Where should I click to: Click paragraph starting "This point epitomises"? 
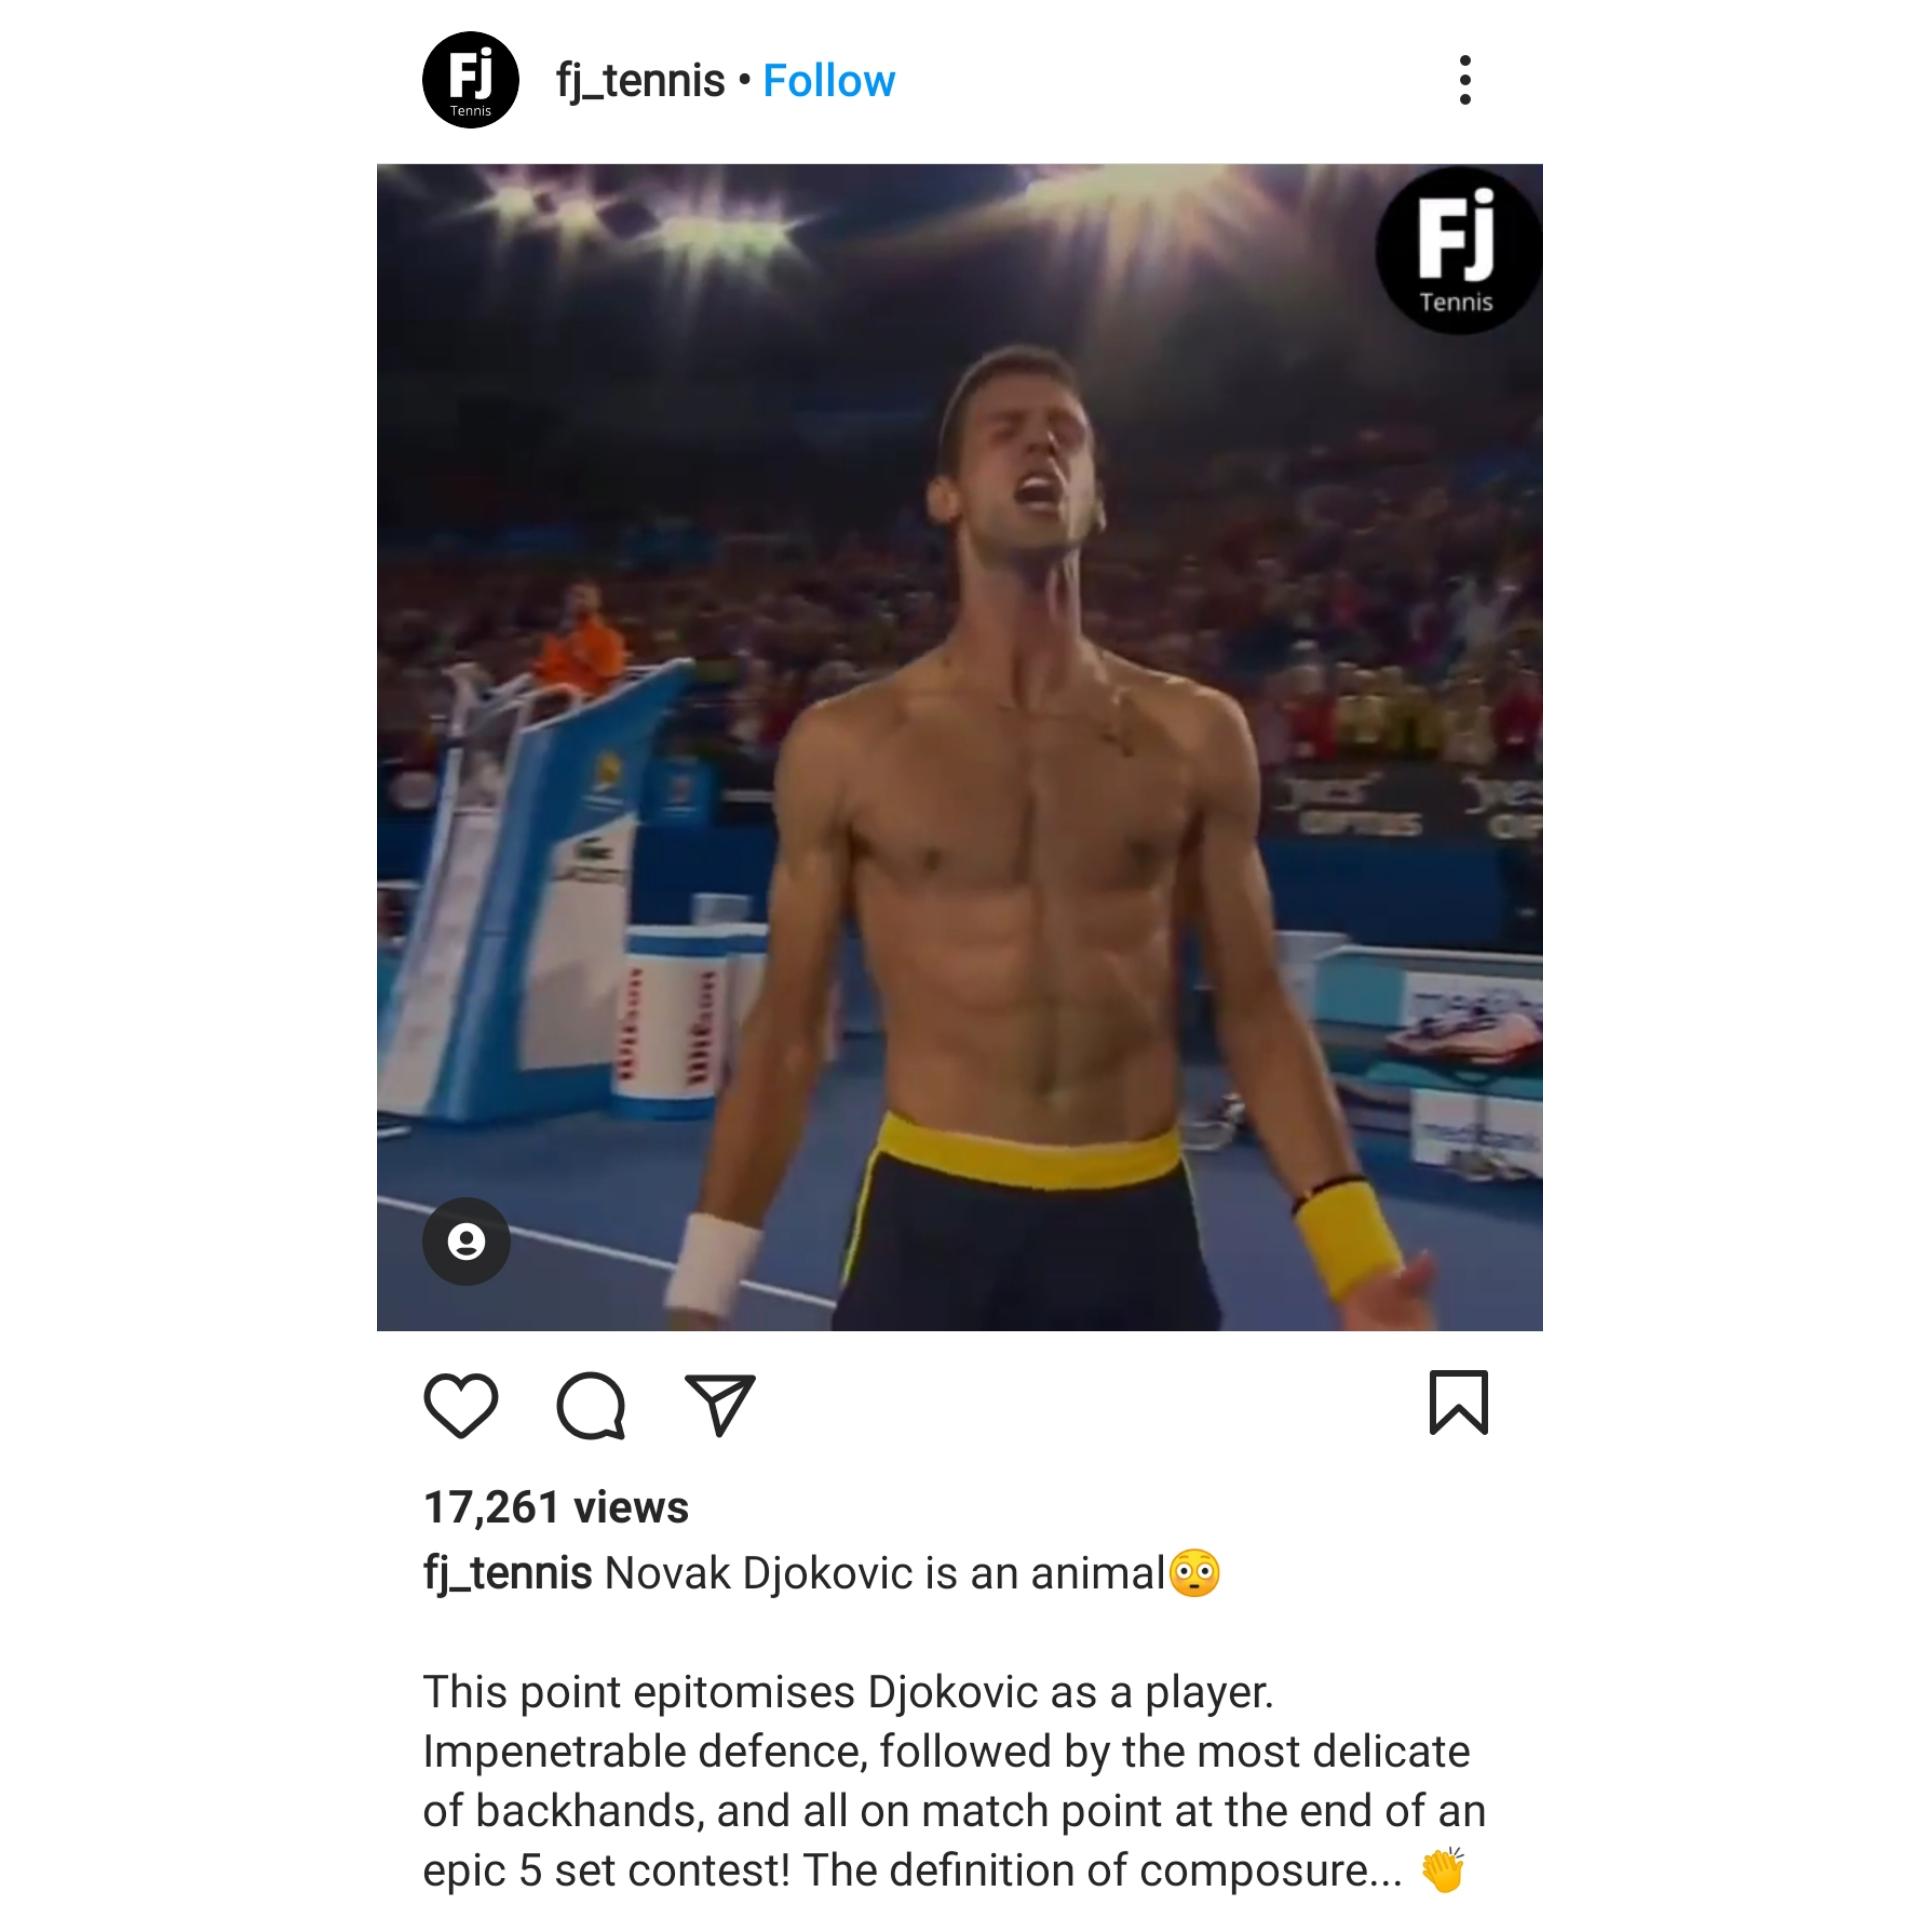954,1781
